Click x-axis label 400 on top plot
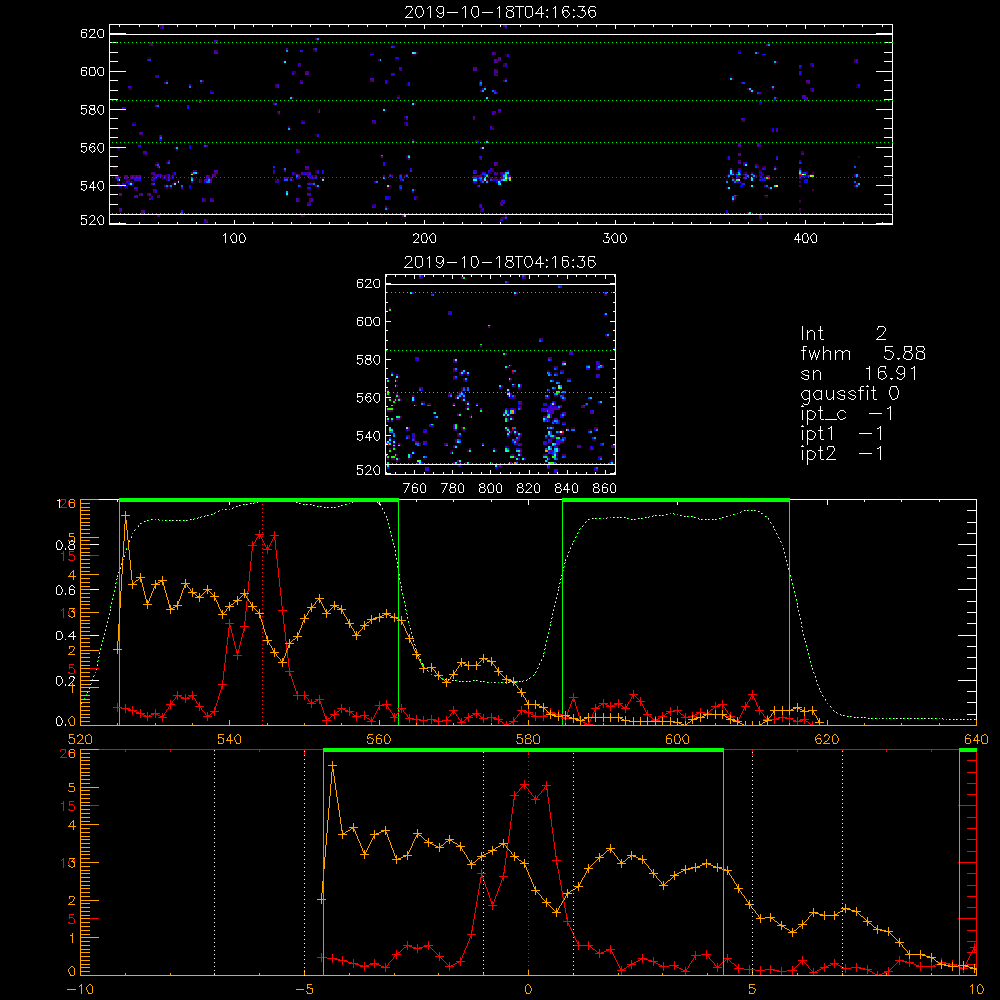 805,239
